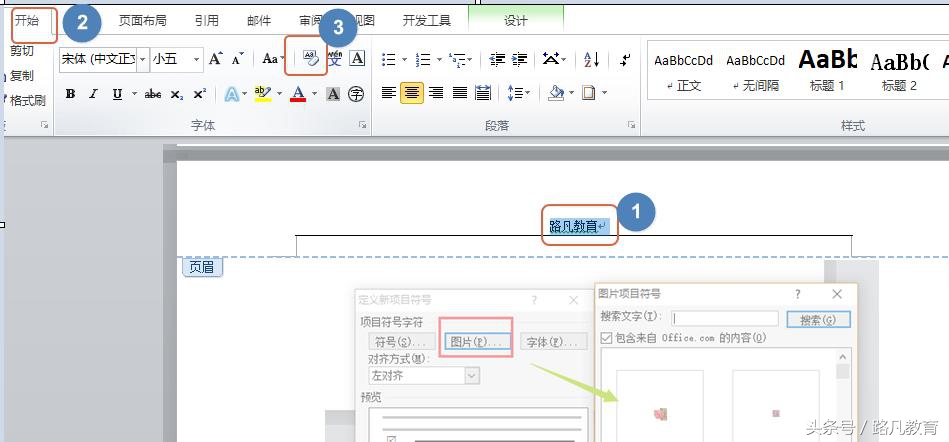
Task: Toggle show/hide paragraph marks icon
Action: coord(626,59)
